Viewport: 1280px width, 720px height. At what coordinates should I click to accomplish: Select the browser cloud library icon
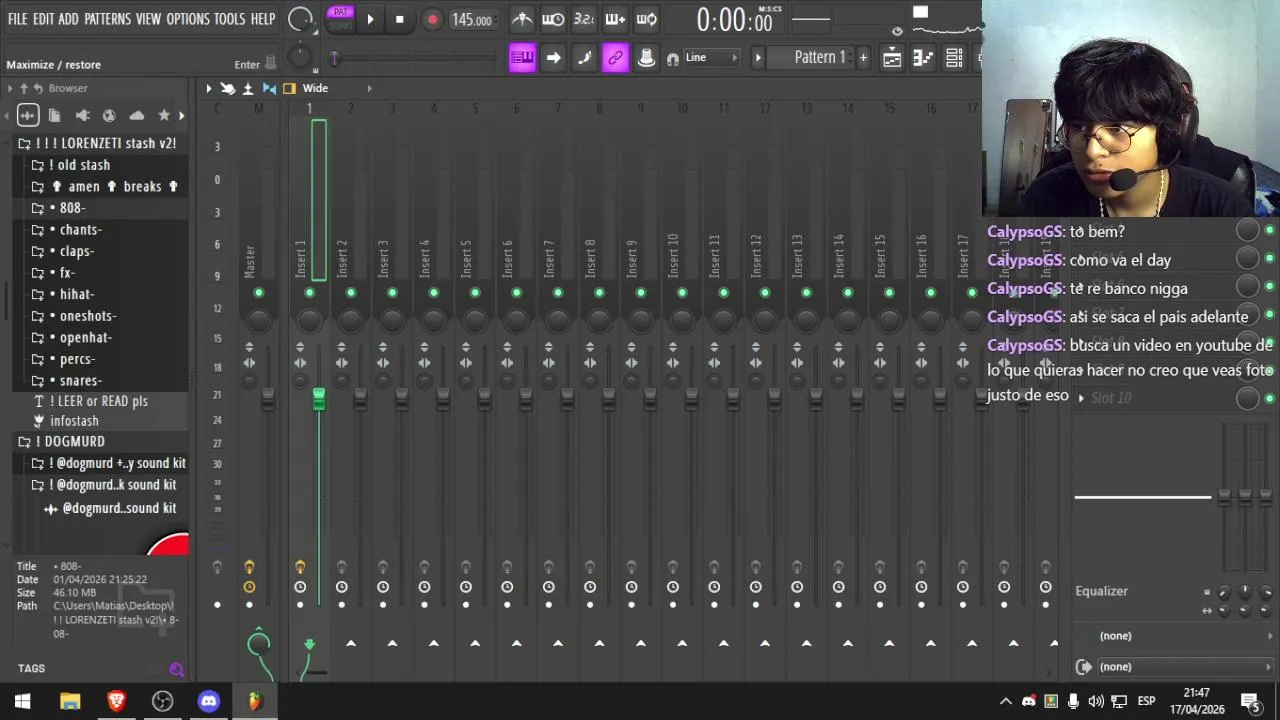click(x=137, y=116)
